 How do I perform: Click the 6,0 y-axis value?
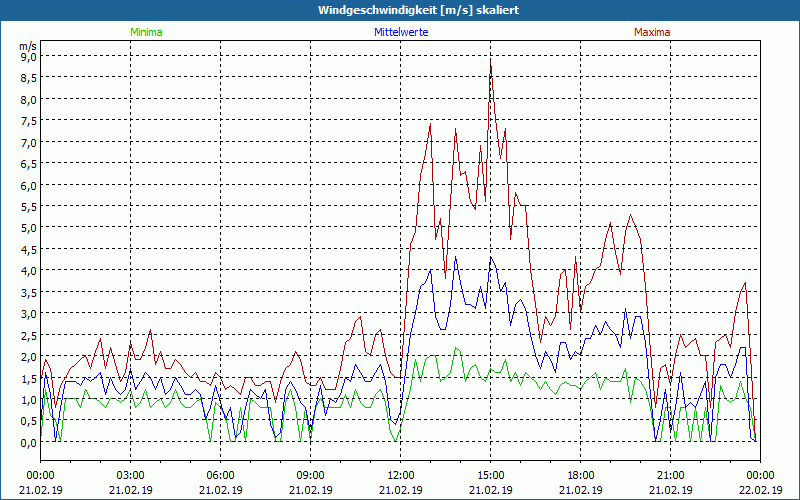28,185
